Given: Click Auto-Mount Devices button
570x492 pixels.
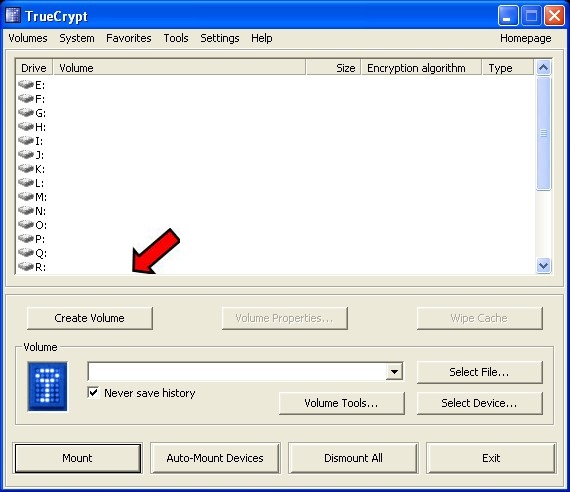Looking at the screenshot, I should (215, 458).
